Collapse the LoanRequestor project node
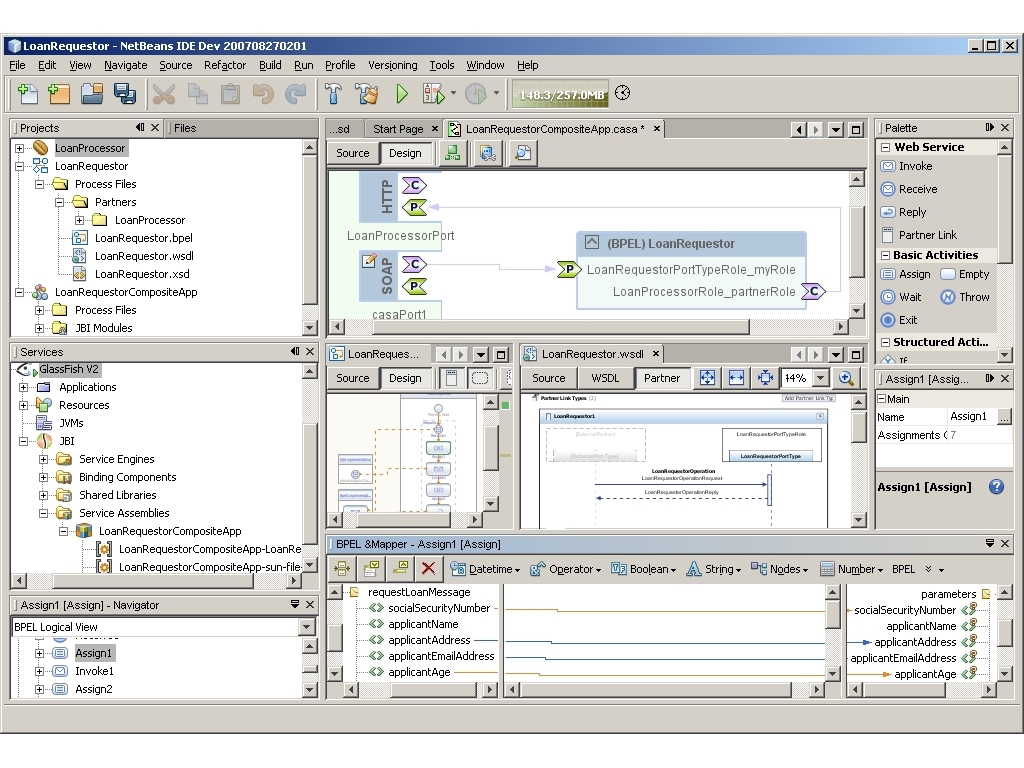The height and width of the screenshot is (768, 1024). (20, 167)
